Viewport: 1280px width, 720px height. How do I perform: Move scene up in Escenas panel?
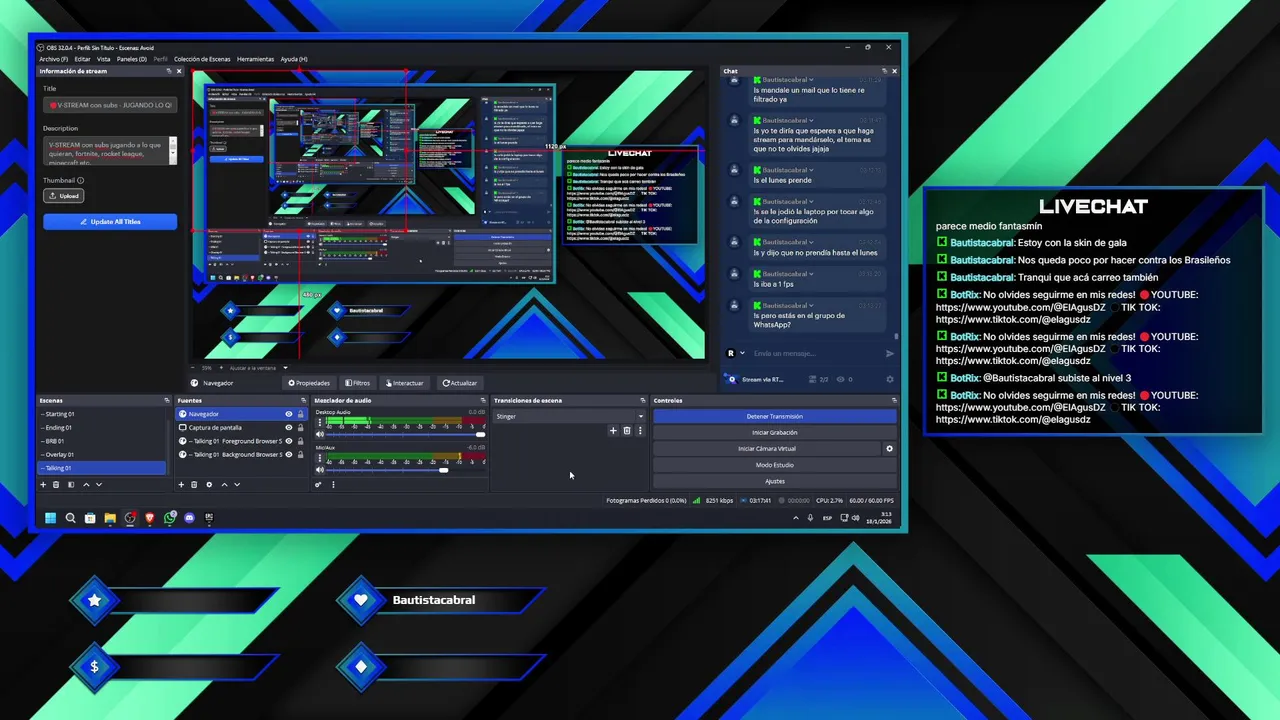point(86,485)
